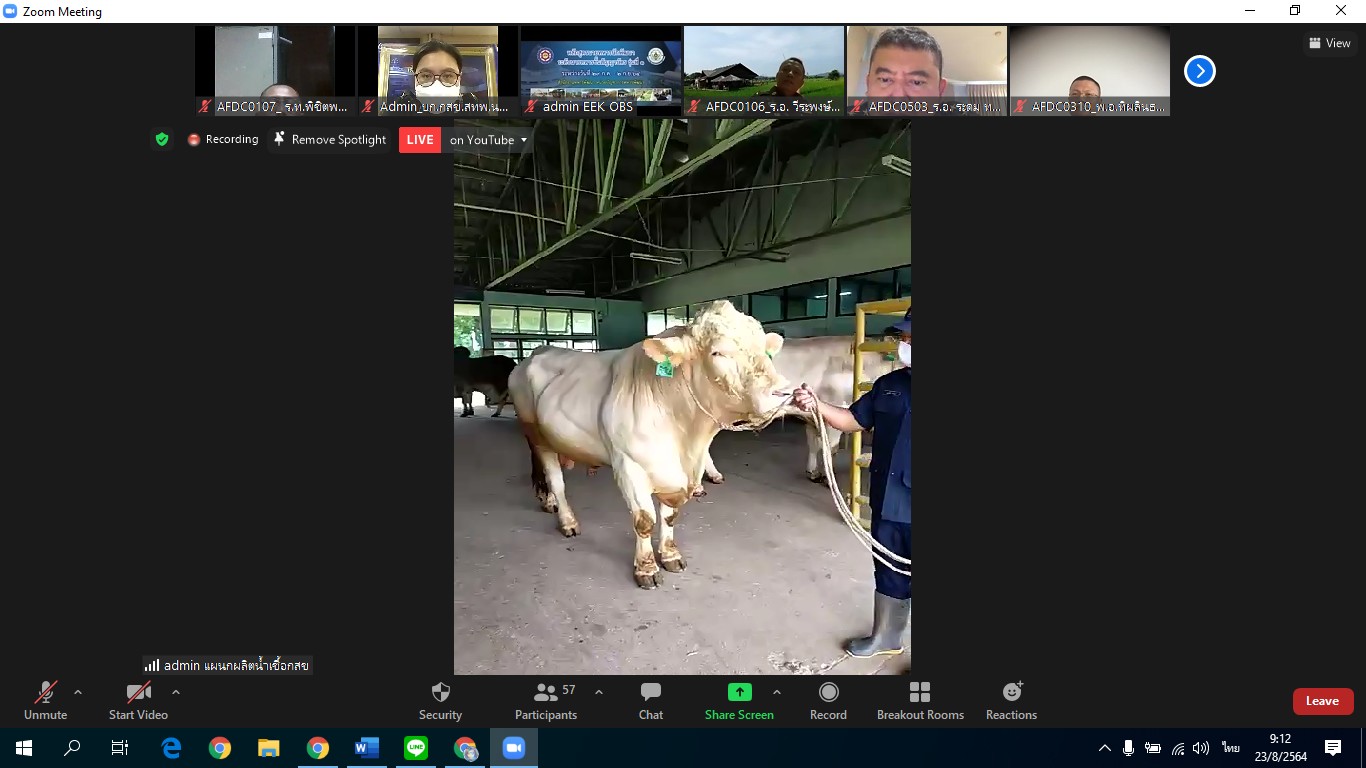Click the spotlighted cow video
The image size is (1366, 768).
point(682,397)
